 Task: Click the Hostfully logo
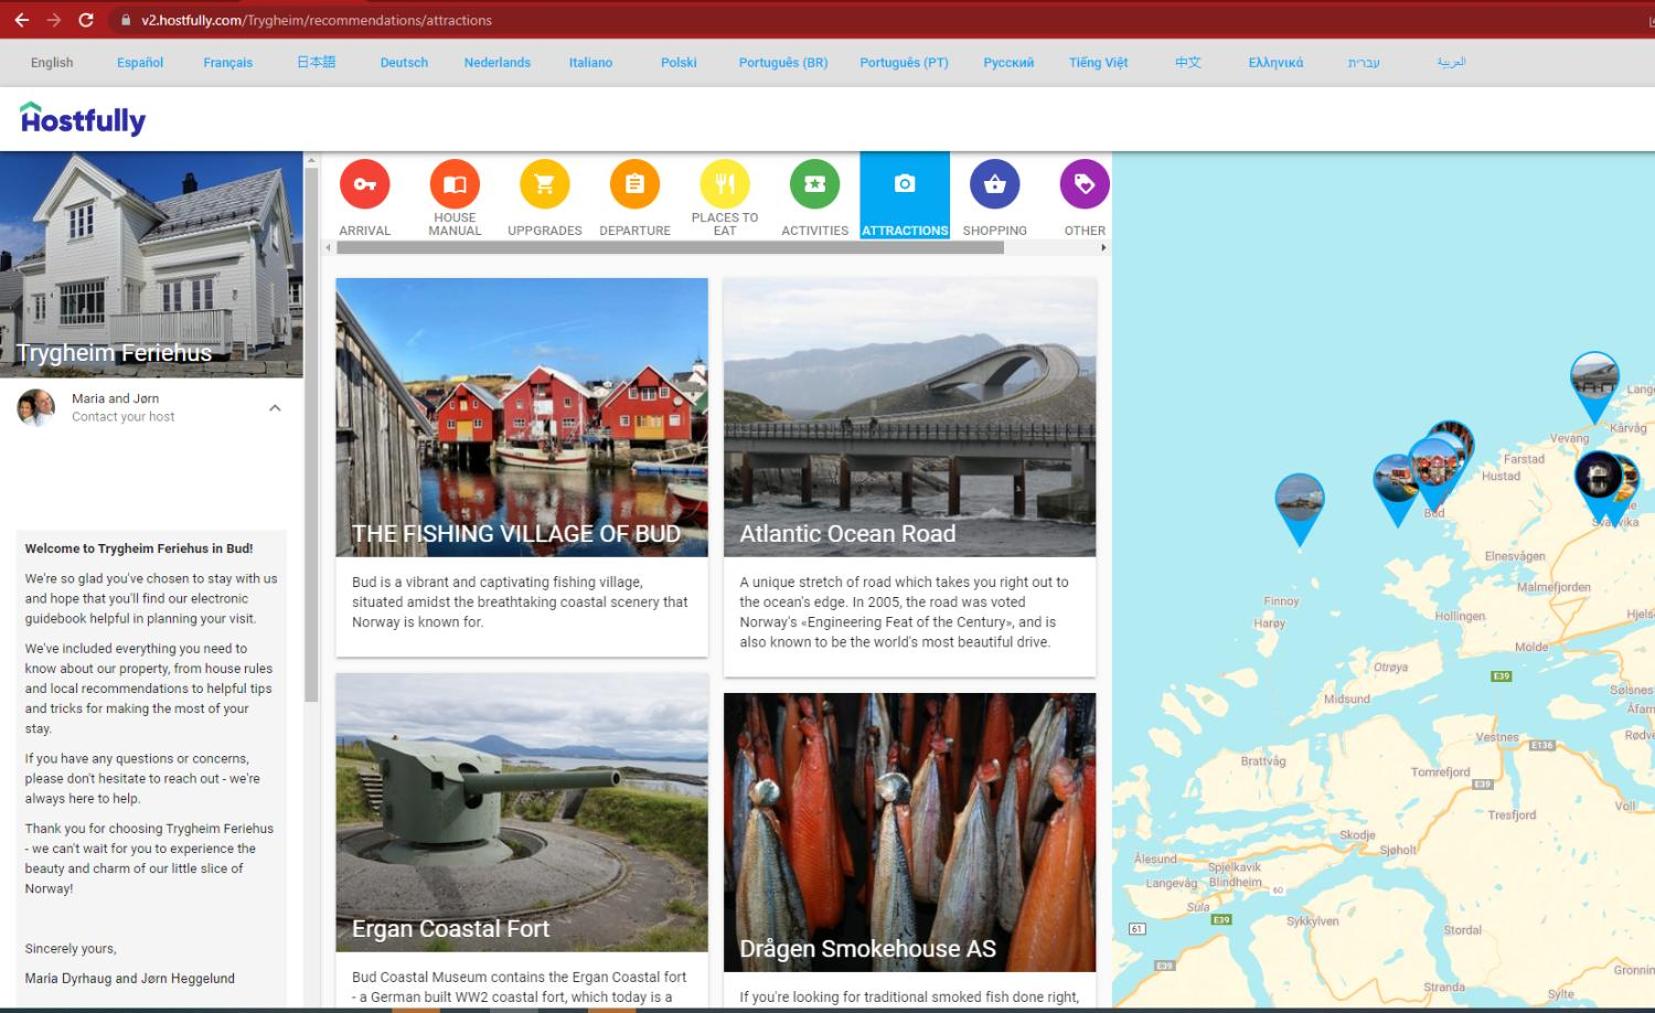[83, 119]
